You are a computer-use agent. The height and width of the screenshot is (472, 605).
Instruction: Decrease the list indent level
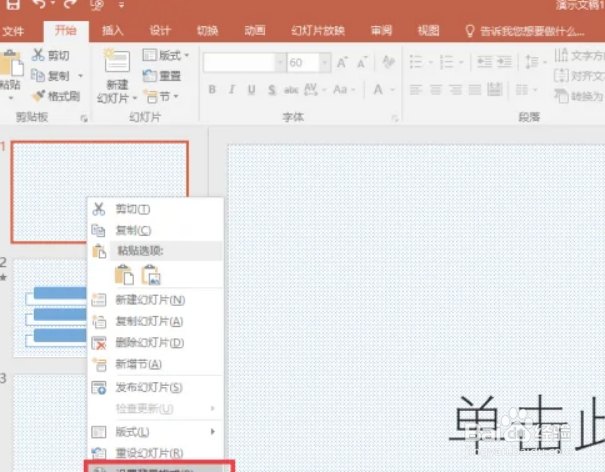484,62
